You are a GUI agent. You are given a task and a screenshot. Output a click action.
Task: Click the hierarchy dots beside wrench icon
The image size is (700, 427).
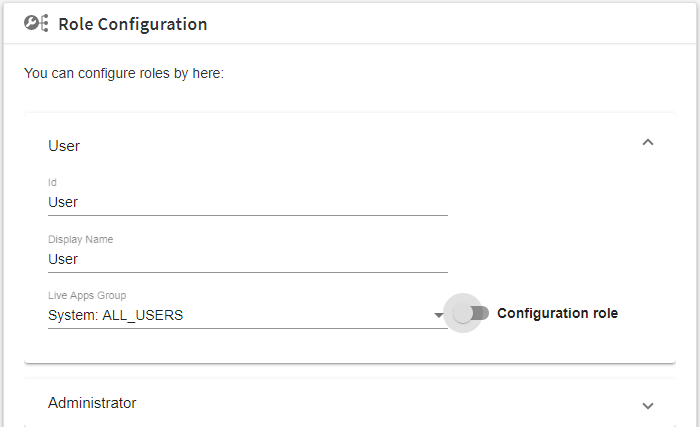click(x=44, y=23)
